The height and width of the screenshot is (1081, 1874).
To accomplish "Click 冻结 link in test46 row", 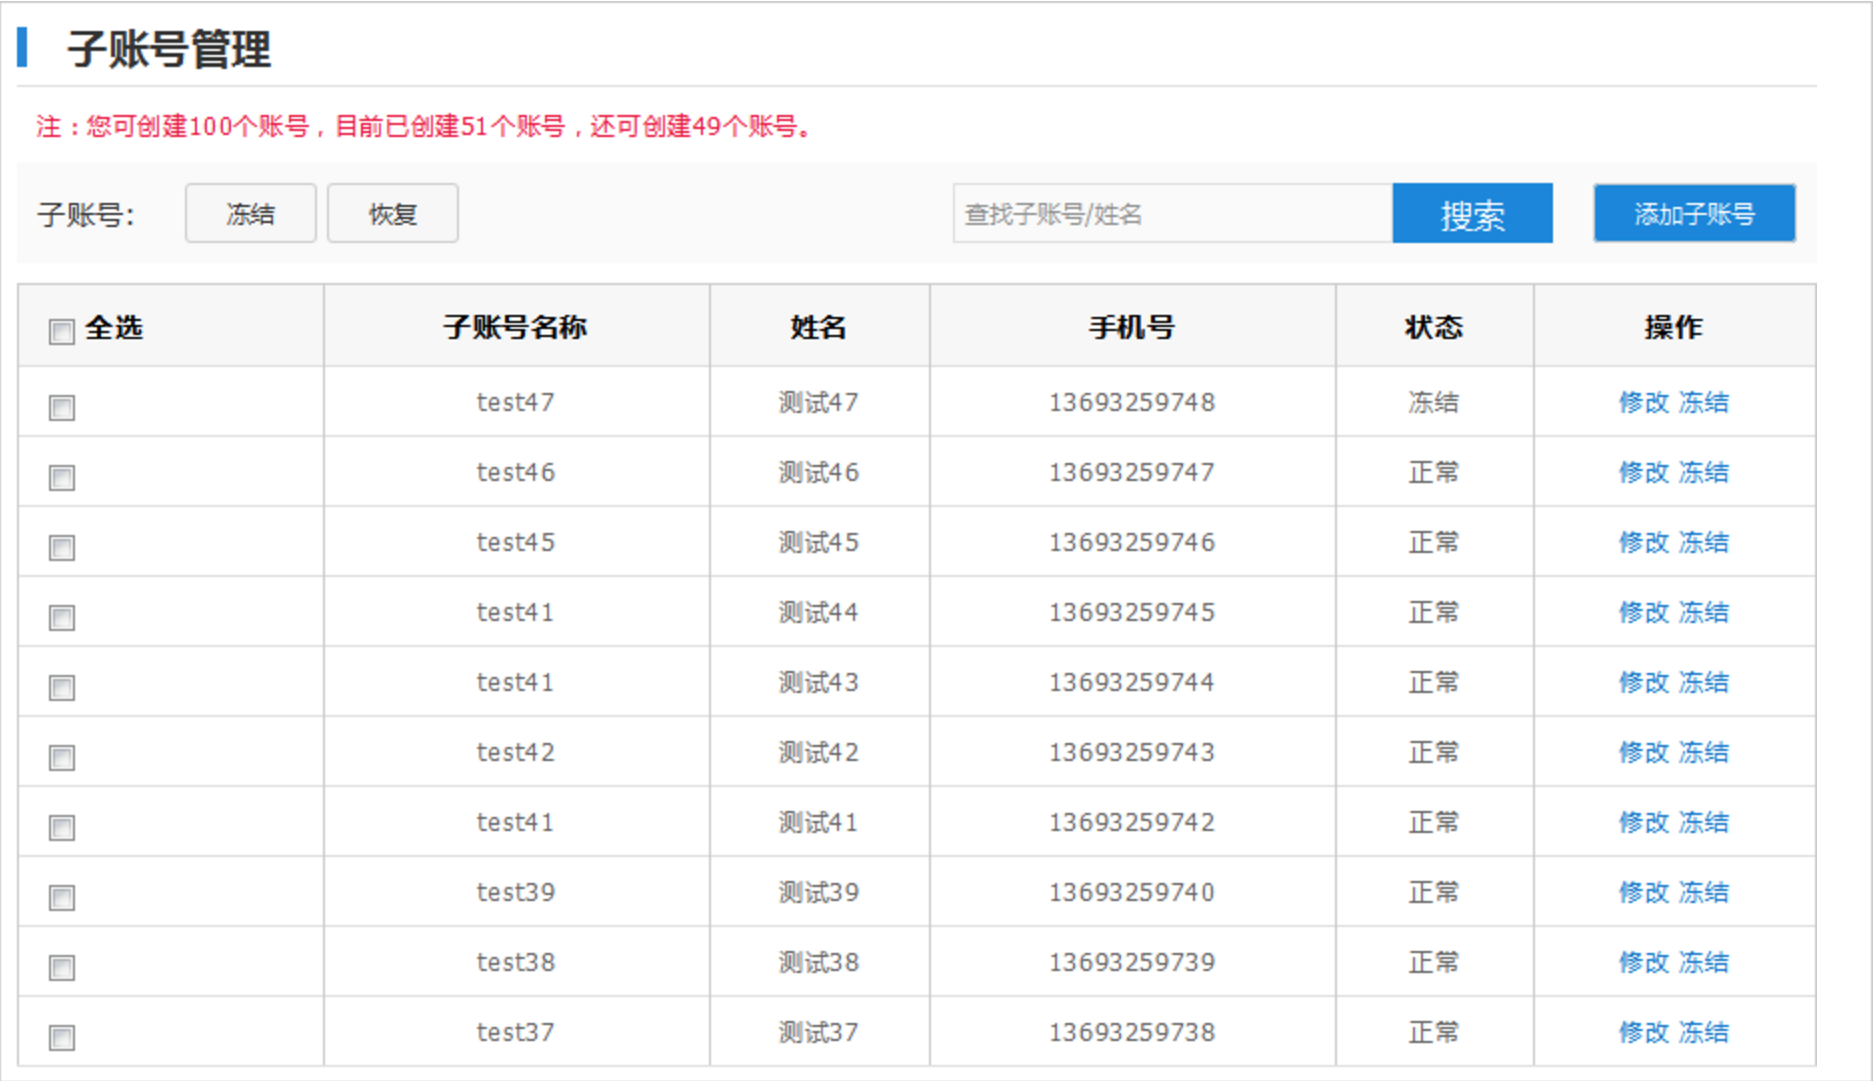I will pos(1703,473).
